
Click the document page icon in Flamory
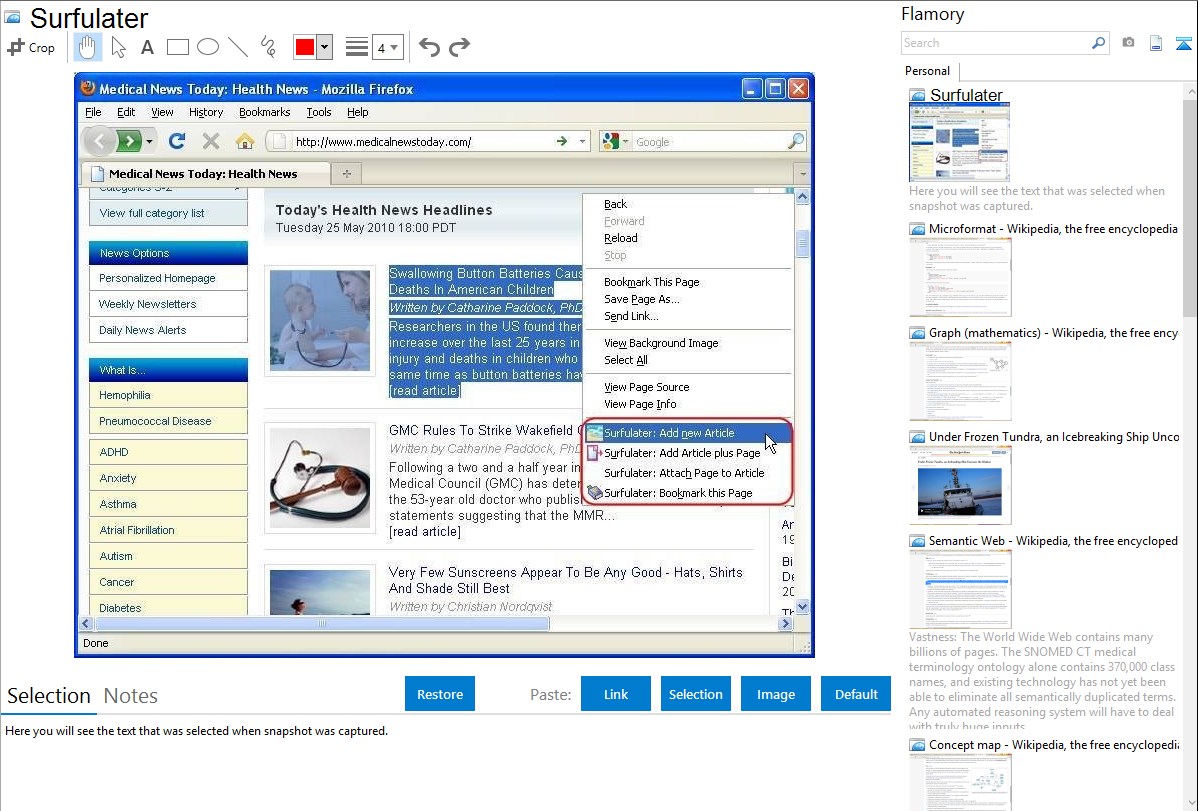tap(1156, 43)
